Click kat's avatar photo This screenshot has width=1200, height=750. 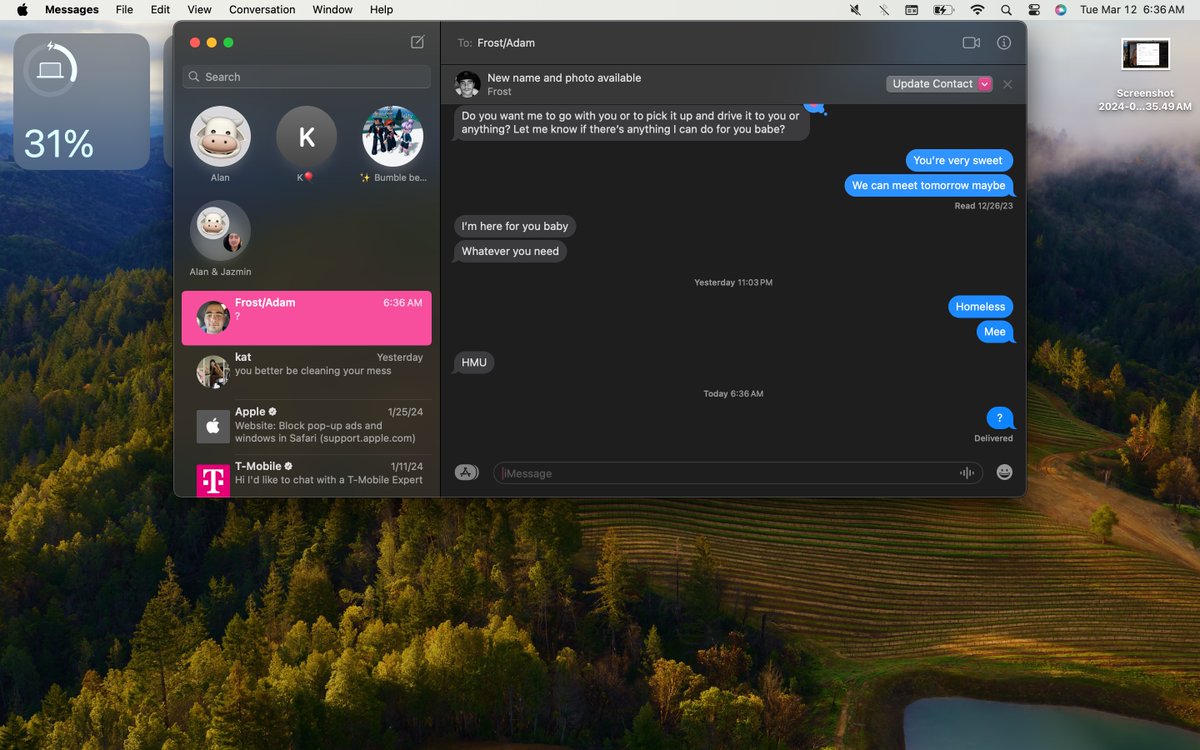(x=213, y=371)
